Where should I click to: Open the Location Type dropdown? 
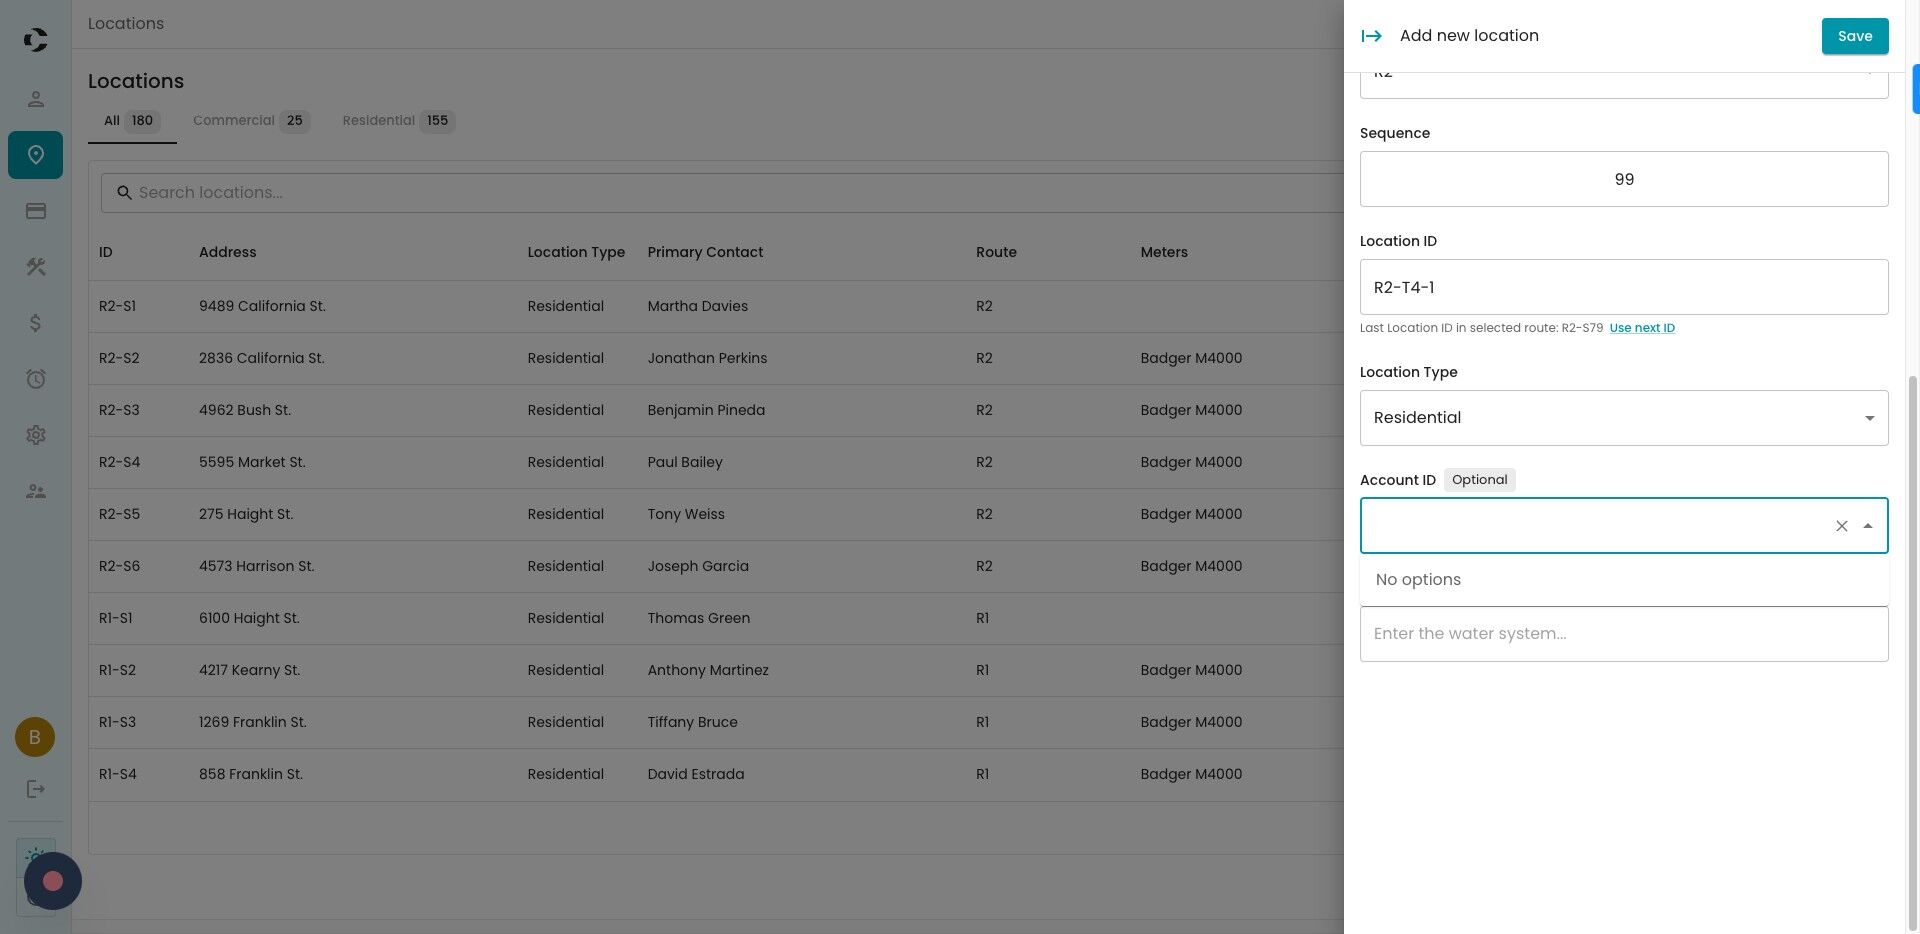tap(1623, 418)
